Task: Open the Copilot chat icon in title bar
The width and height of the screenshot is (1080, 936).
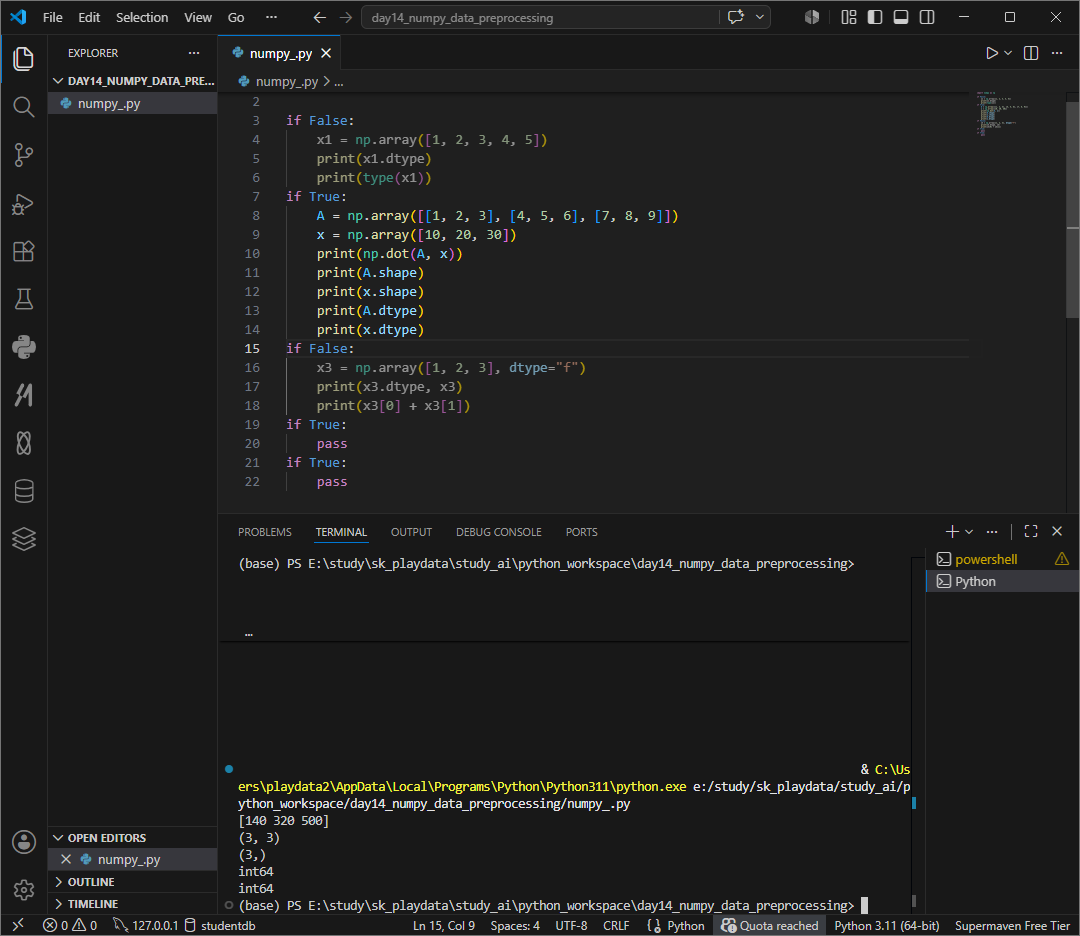Action: click(736, 17)
